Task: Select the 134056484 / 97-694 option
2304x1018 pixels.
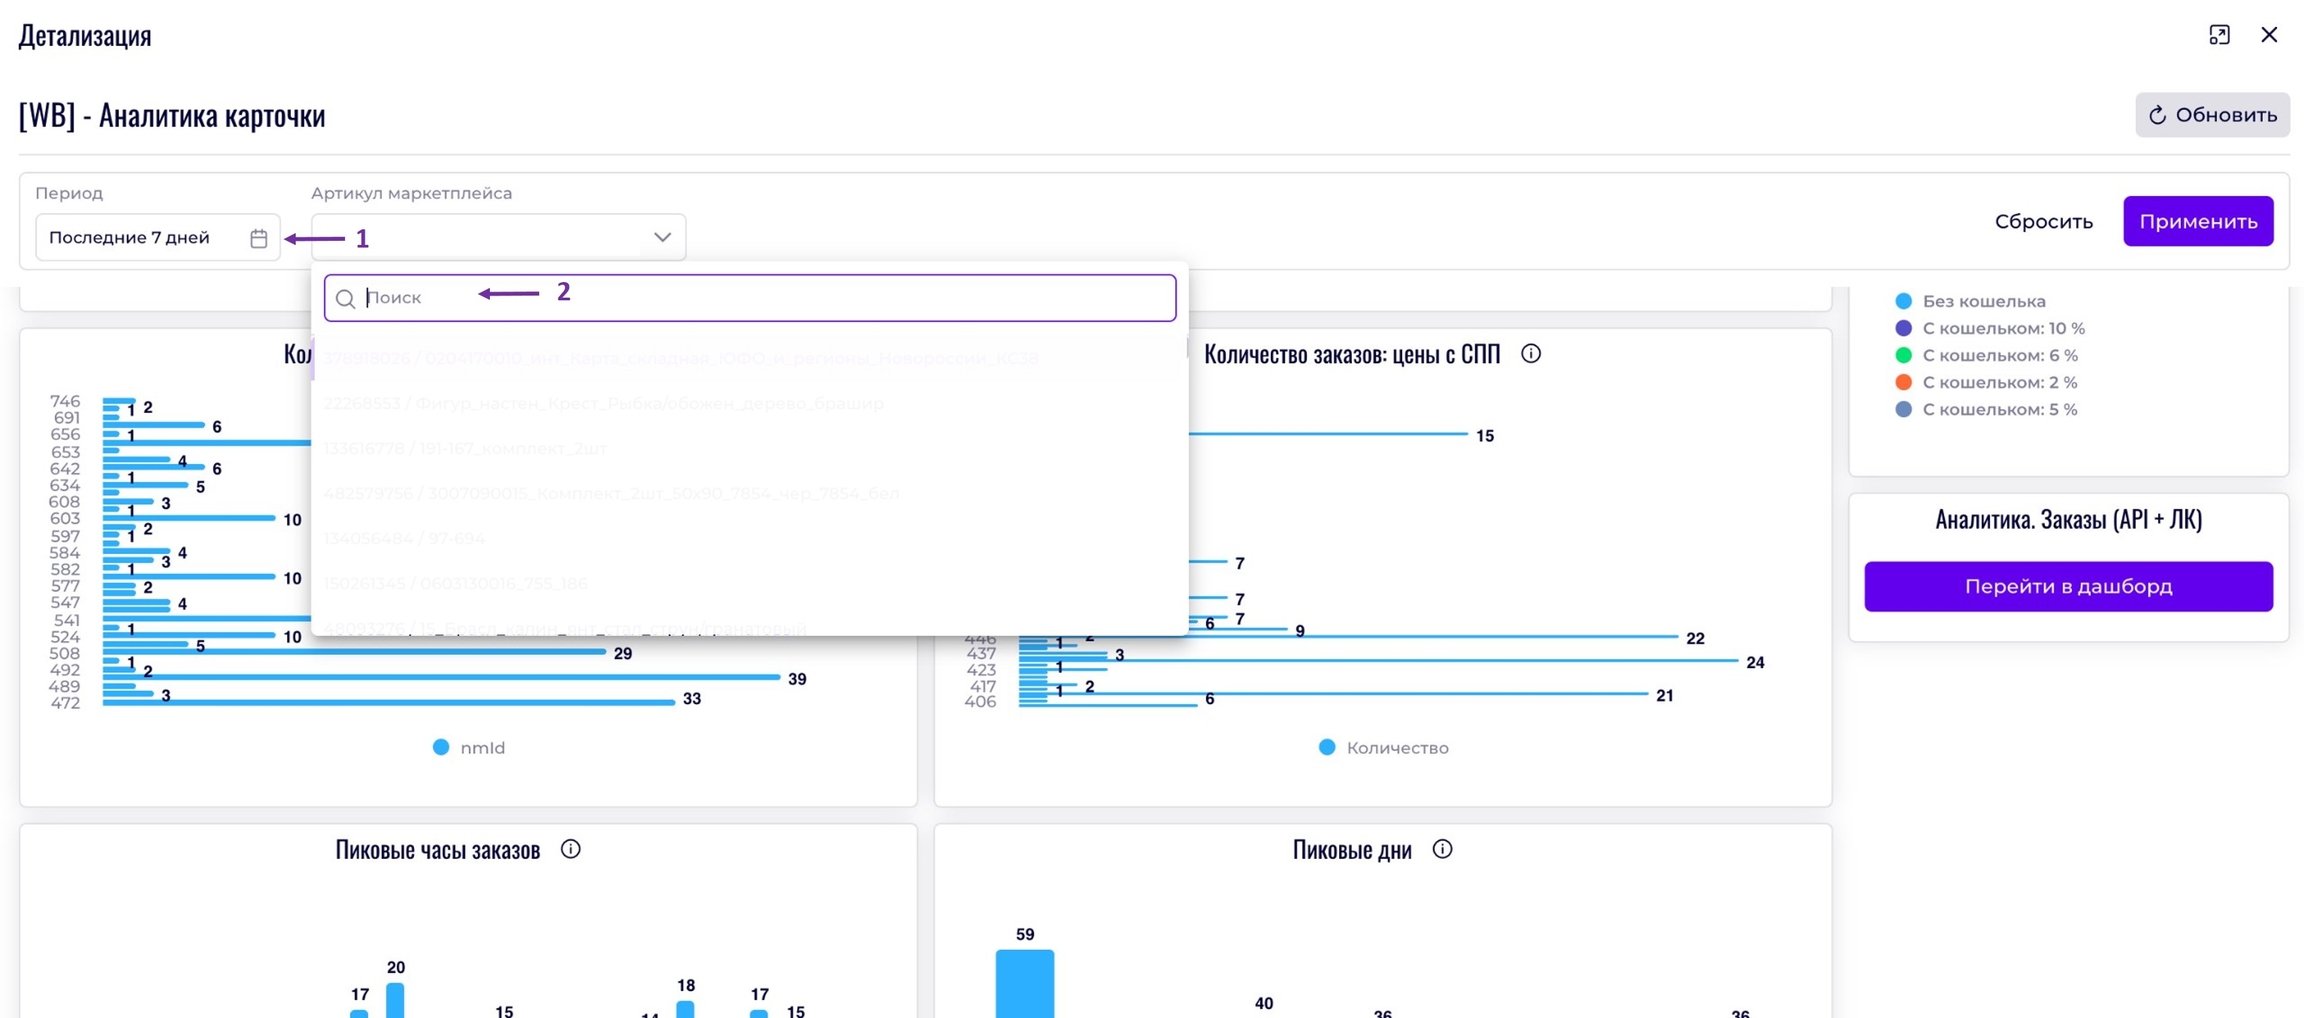Action: click(x=404, y=538)
